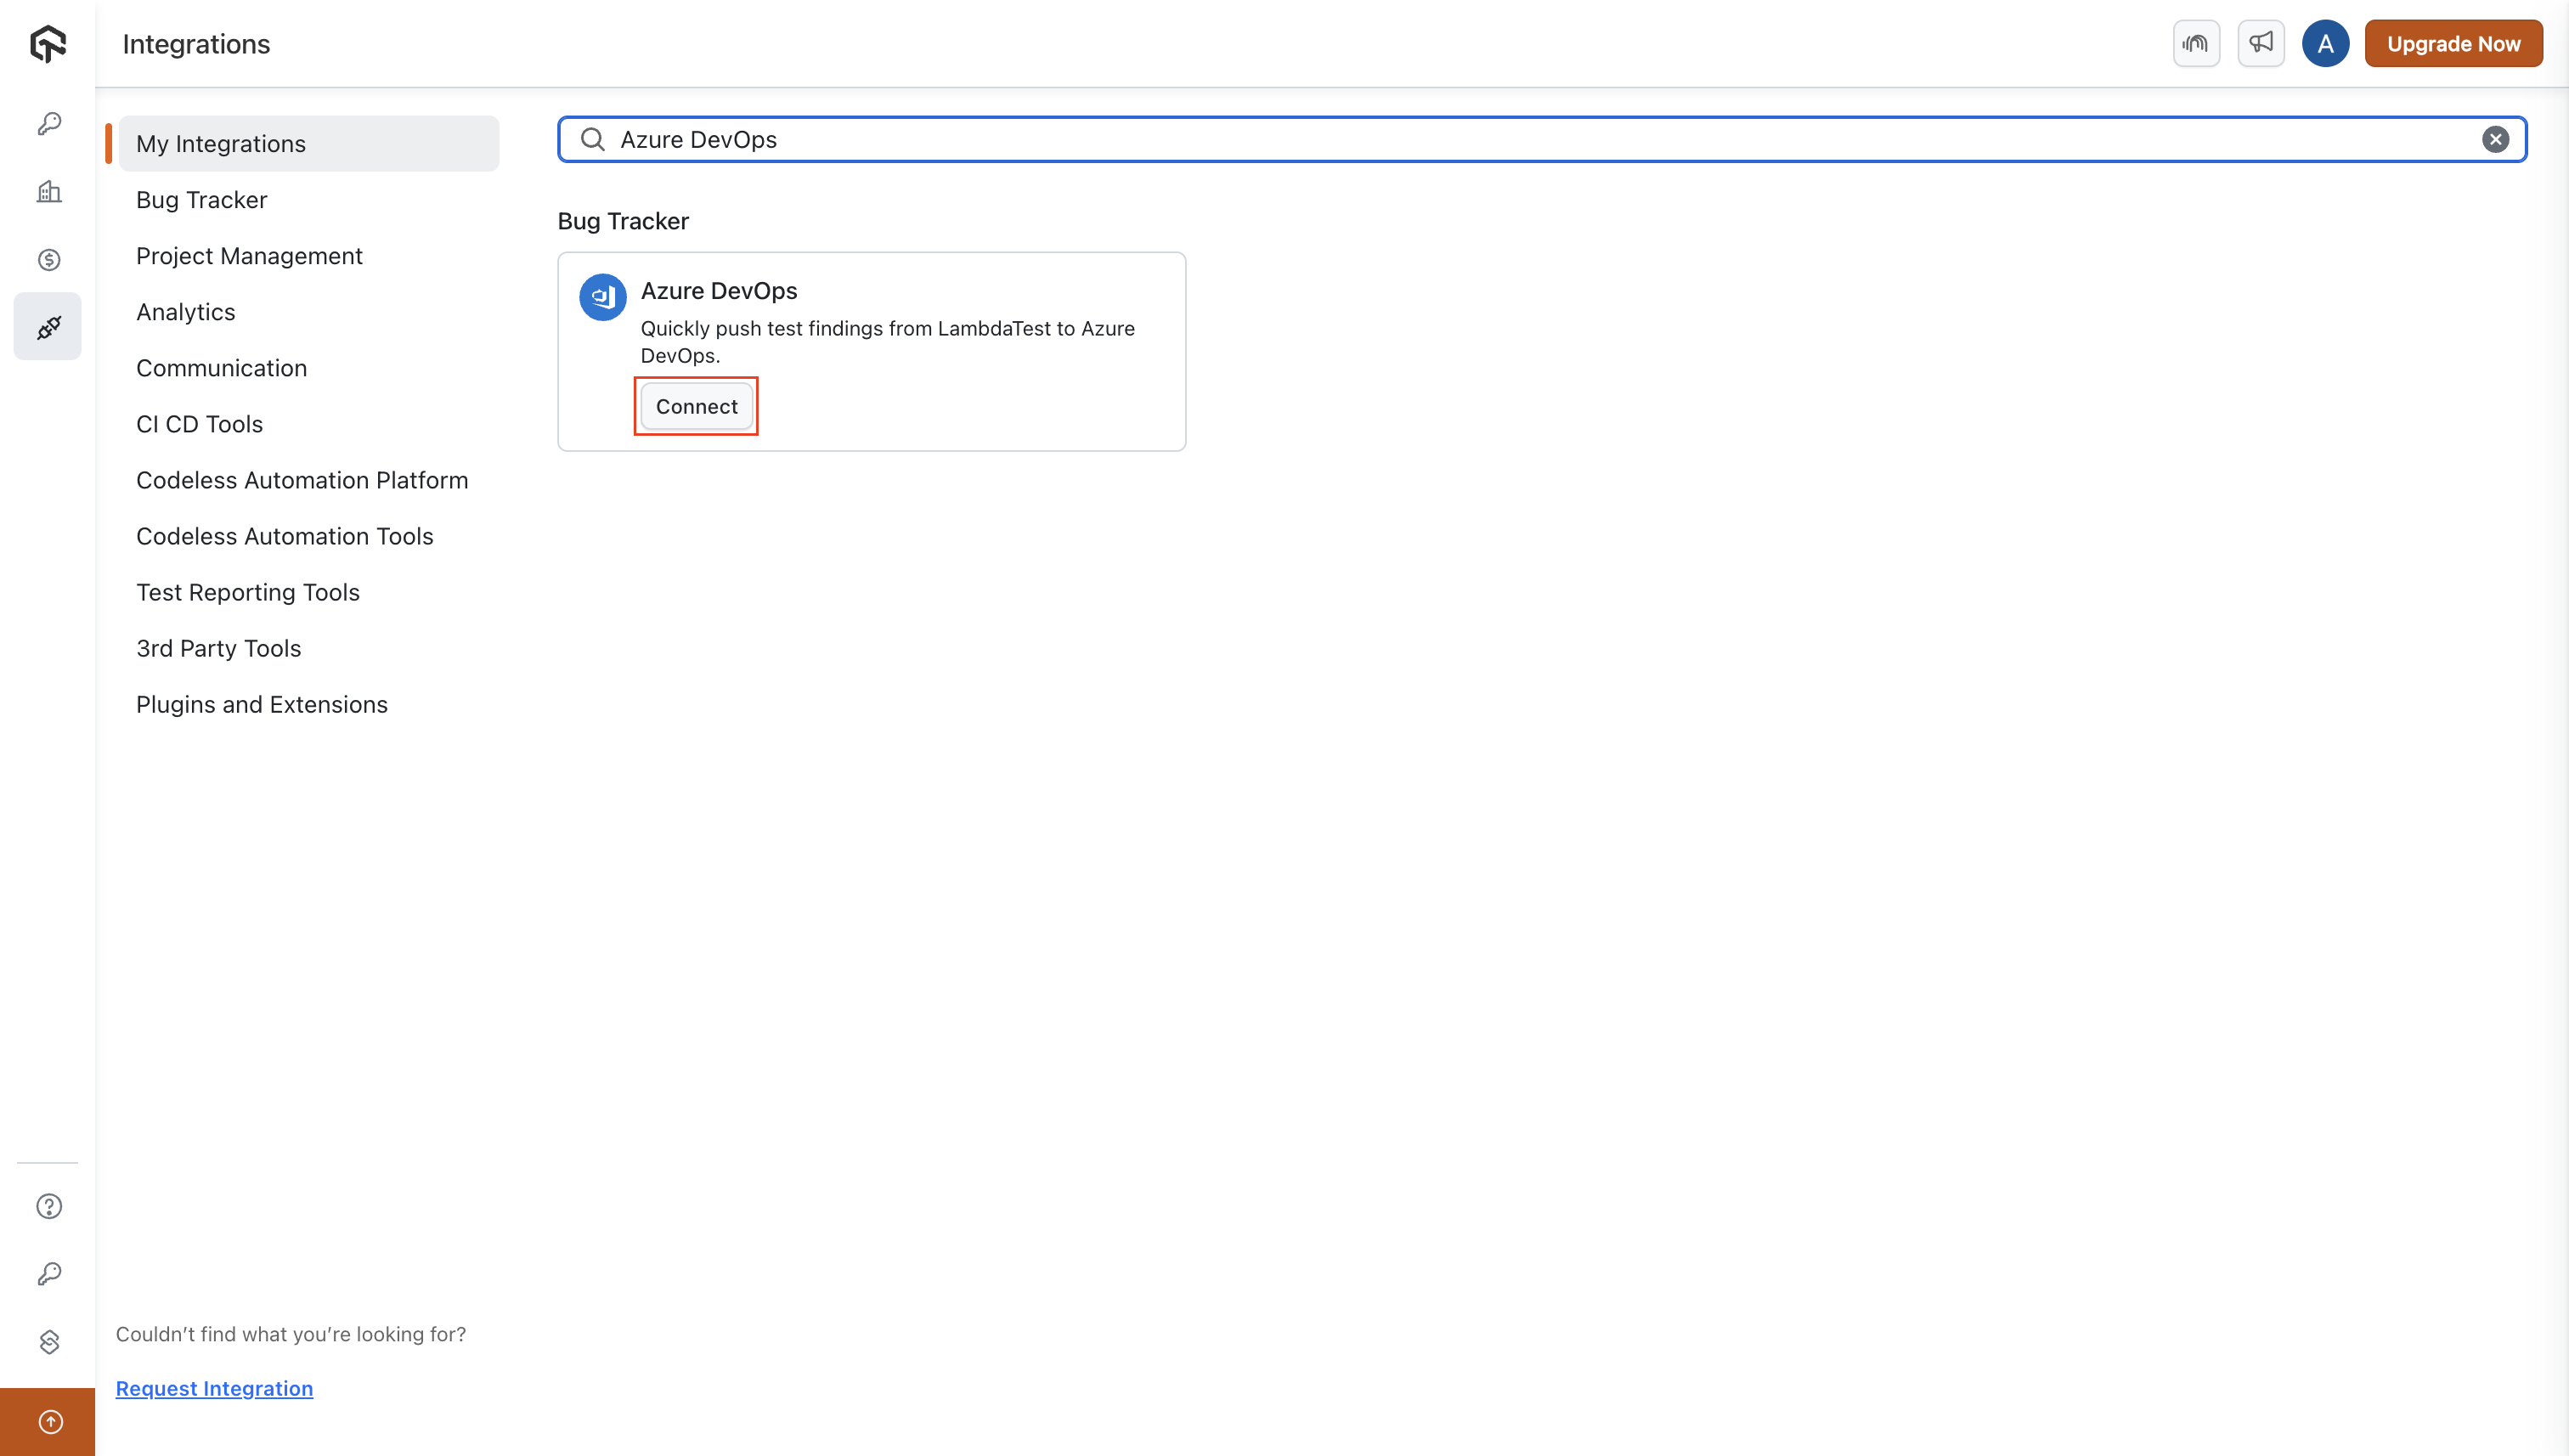This screenshot has width=2569, height=1456.
Task: Click the megaphone announcements icon
Action: pos(2260,43)
